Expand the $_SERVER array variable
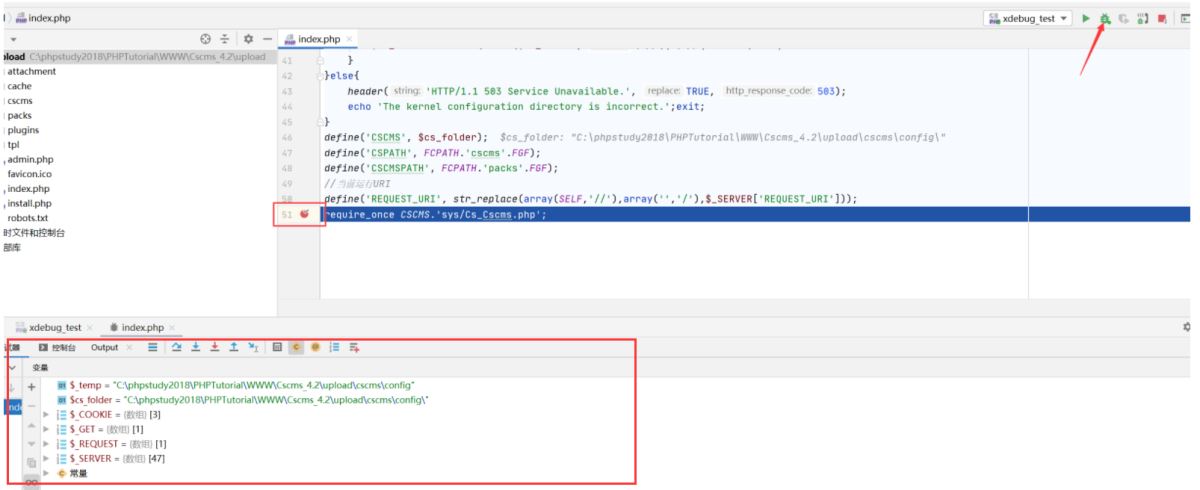 click(x=46, y=458)
